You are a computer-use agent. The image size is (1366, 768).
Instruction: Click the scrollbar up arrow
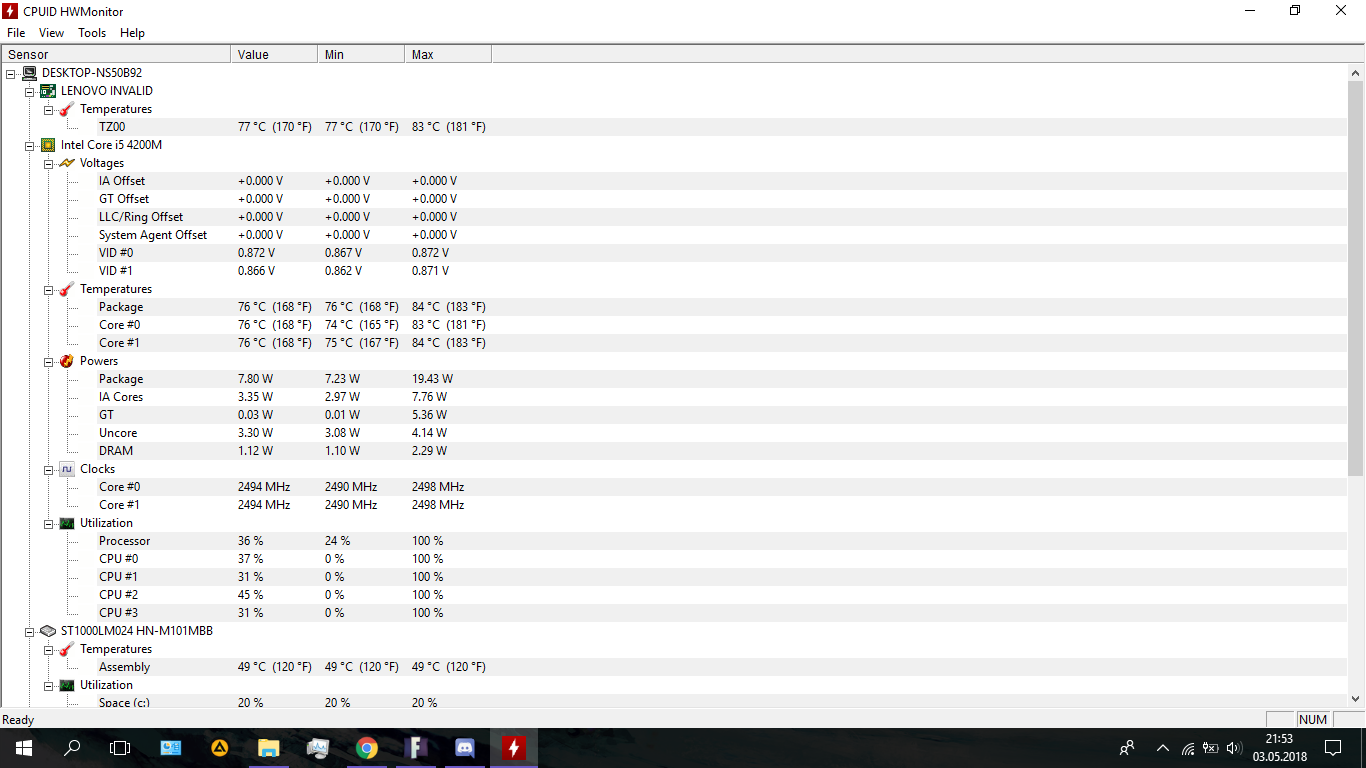point(1357,73)
